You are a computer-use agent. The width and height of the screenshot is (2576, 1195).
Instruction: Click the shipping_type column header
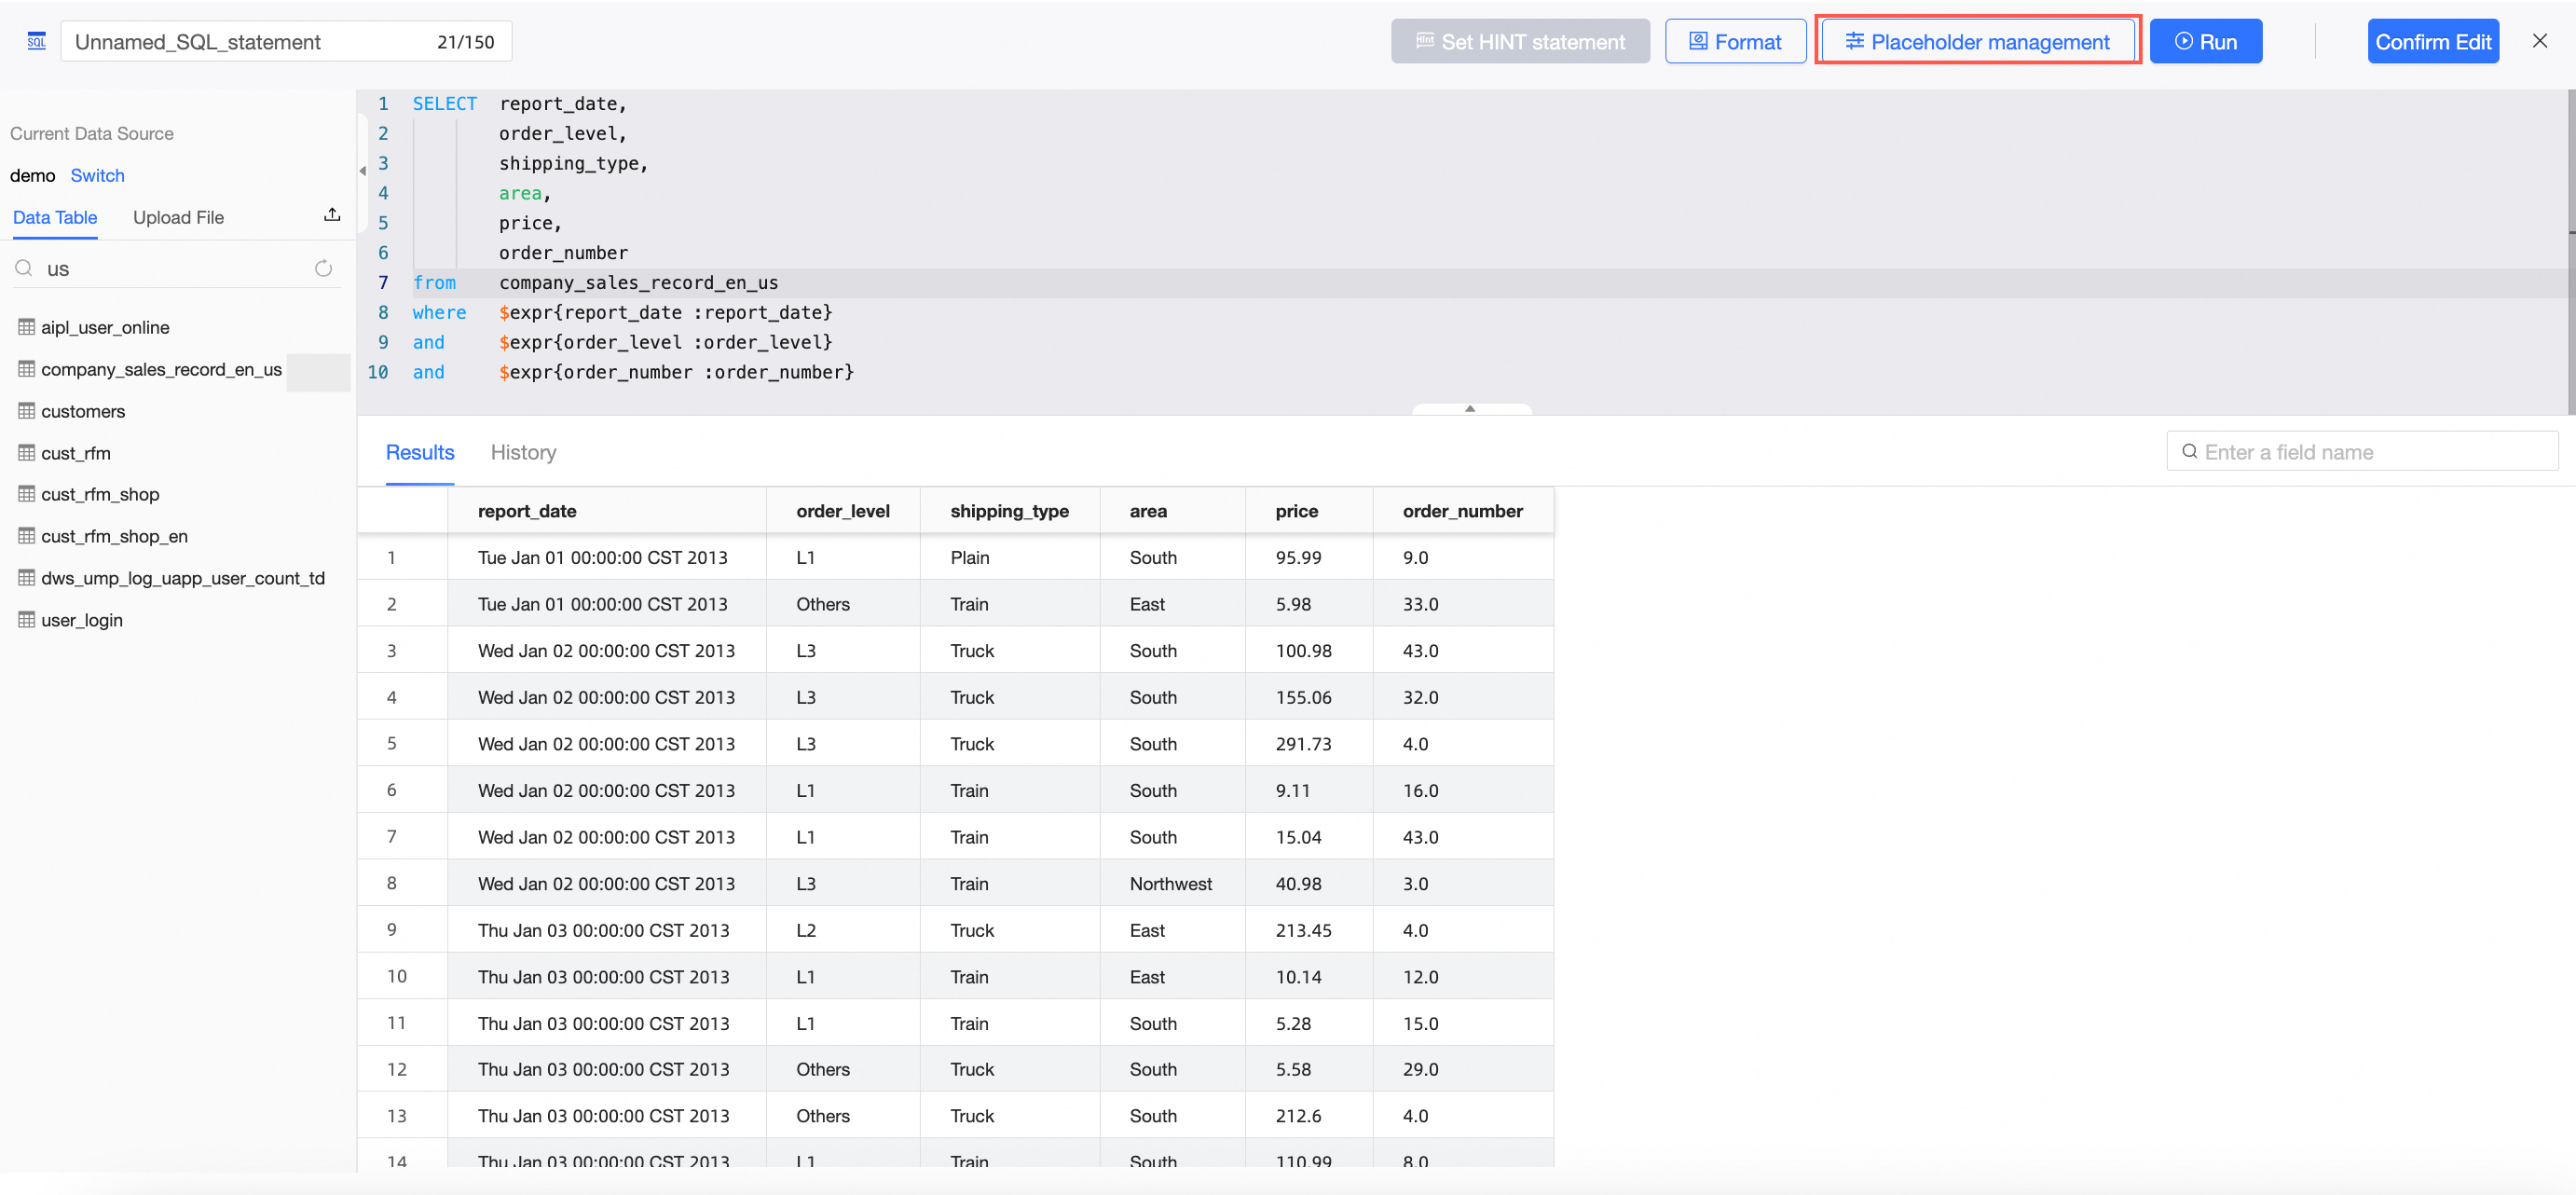pos(1009,511)
